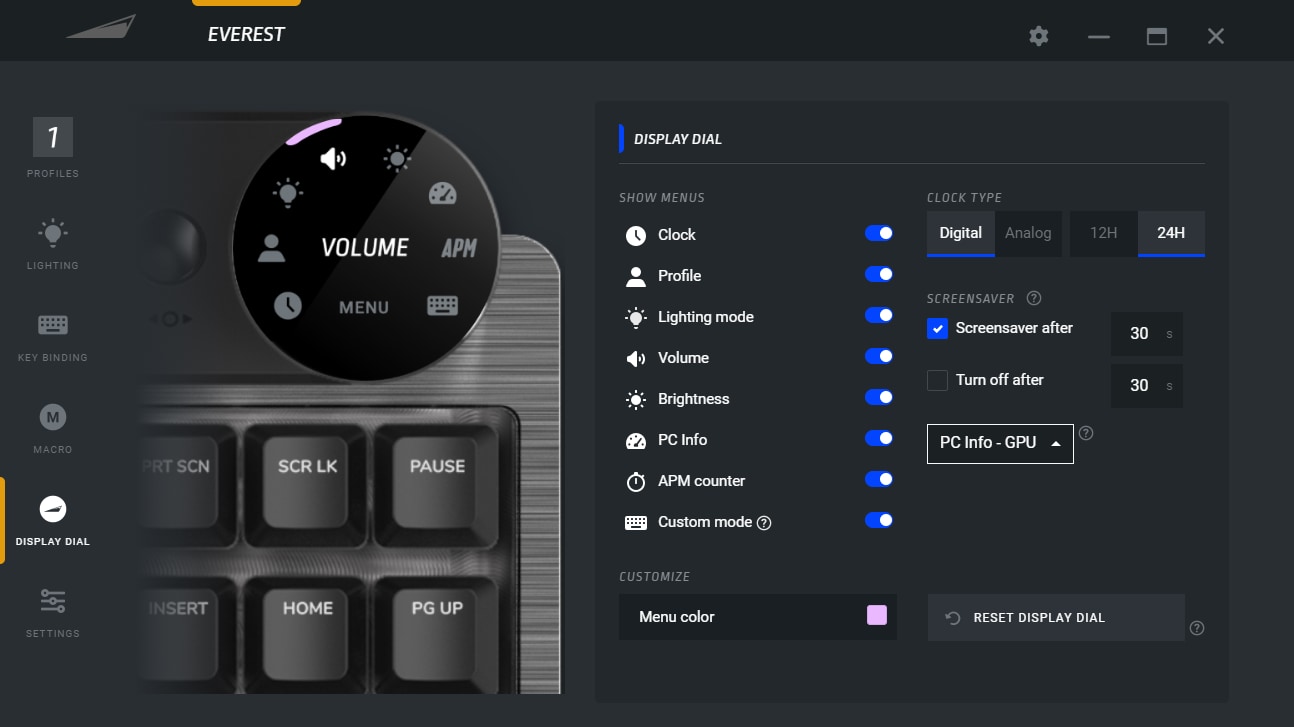Click the Screensaver help question mark

pyautogui.click(x=1034, y=298)
